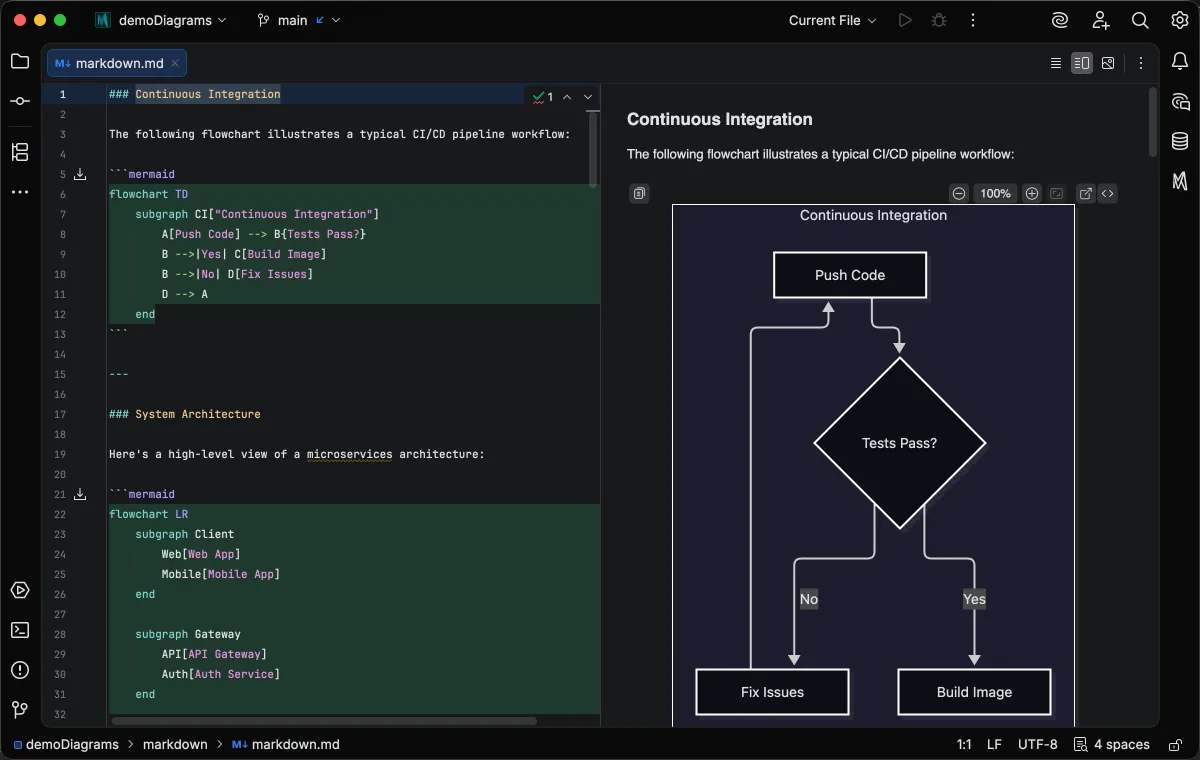Show more tool windows in left sidebar
The width and height of the screenshot is (1200, 760).
pyautogui.click(x=20, y=192)
